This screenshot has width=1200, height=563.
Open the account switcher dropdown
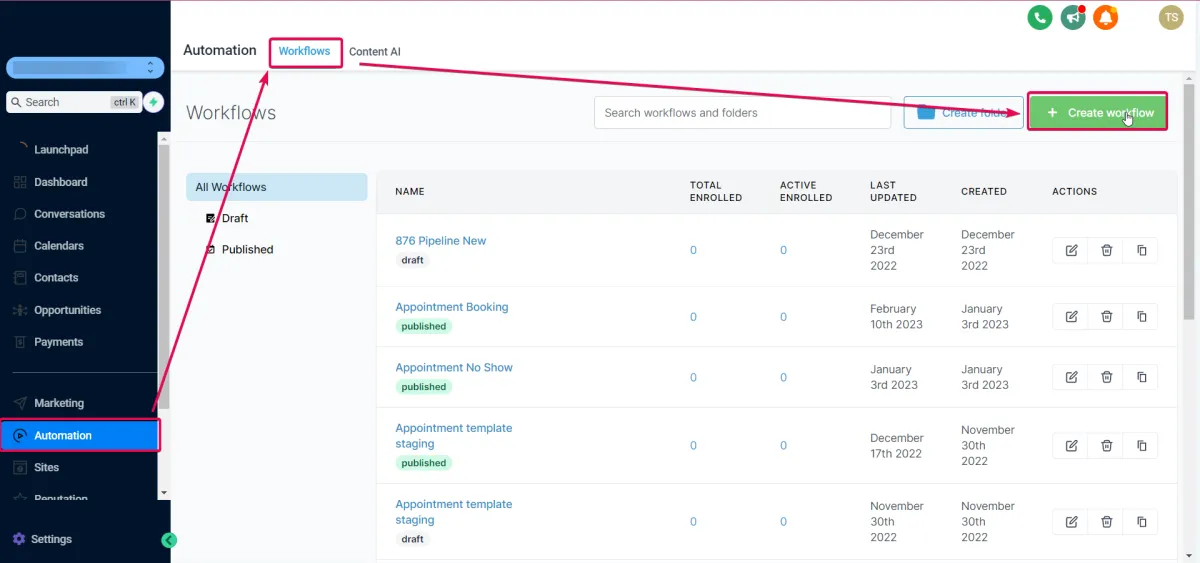tap(84, 68)
